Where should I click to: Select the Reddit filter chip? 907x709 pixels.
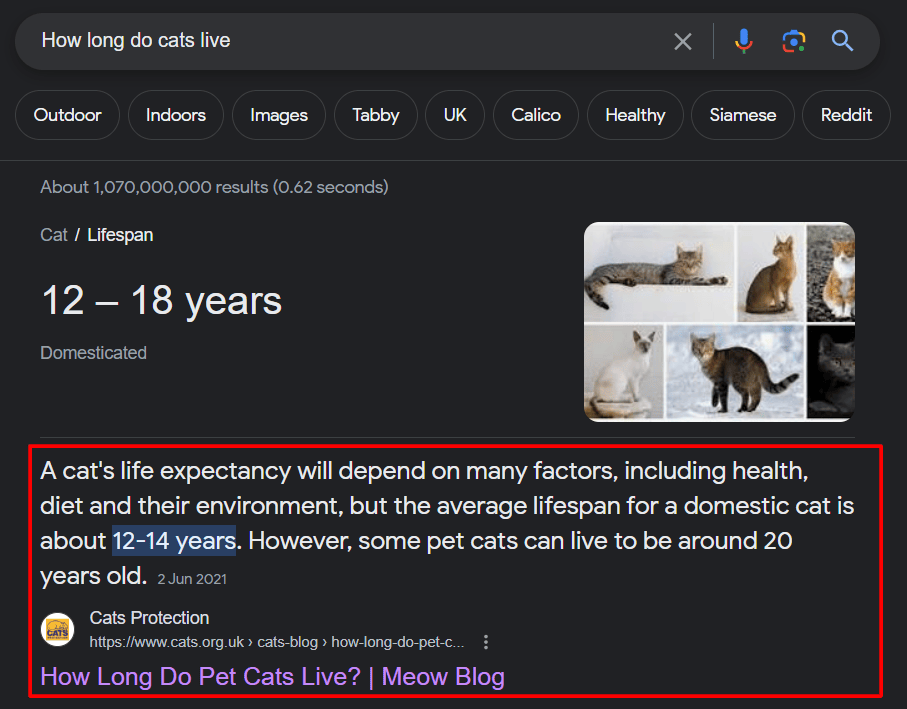click(846, 115)
